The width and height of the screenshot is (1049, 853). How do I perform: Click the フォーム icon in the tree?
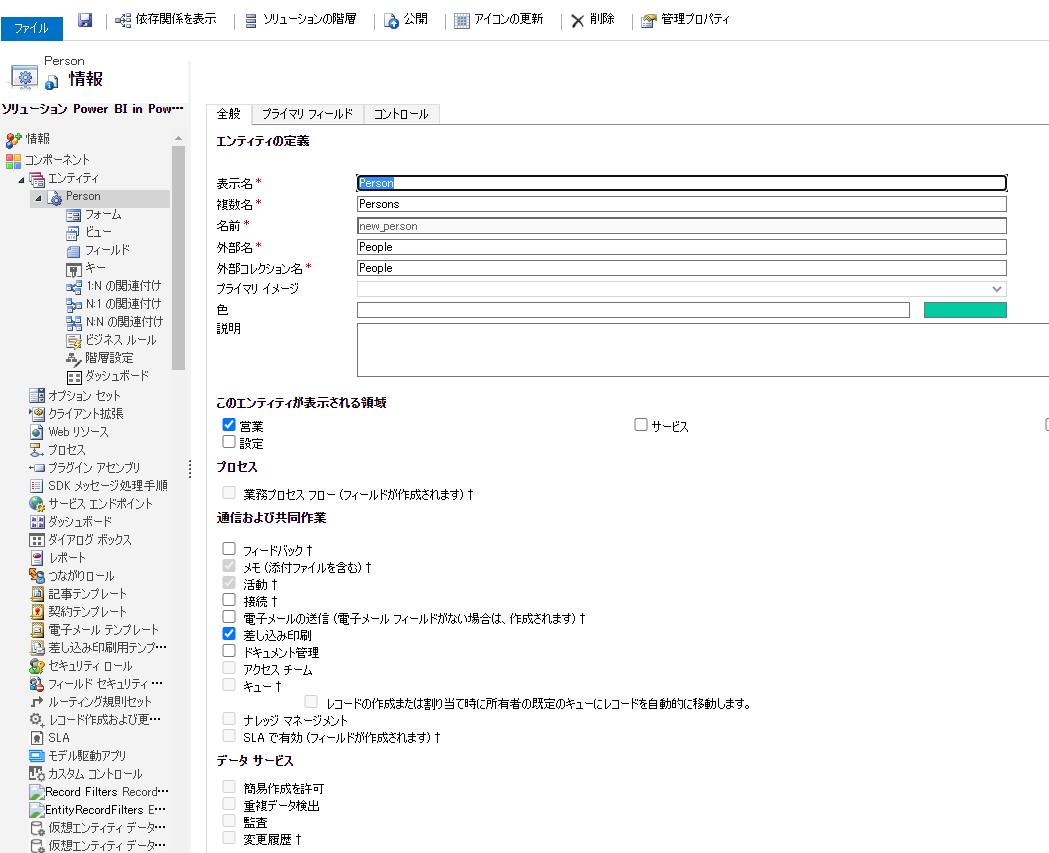click(74, 215)
